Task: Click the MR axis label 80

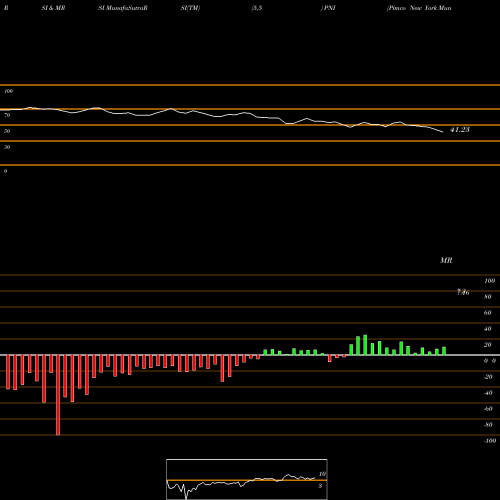Action: [x=488, y=297]
